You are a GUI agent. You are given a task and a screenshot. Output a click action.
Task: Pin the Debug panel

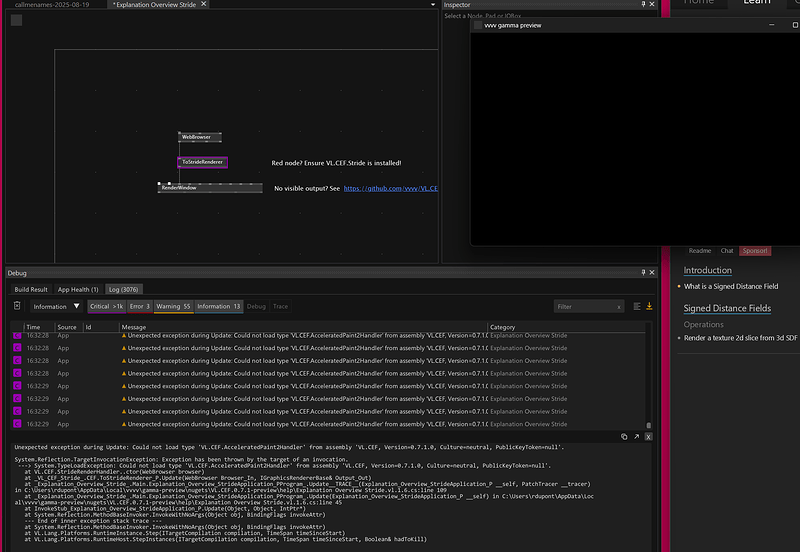[x=643, y=272]
